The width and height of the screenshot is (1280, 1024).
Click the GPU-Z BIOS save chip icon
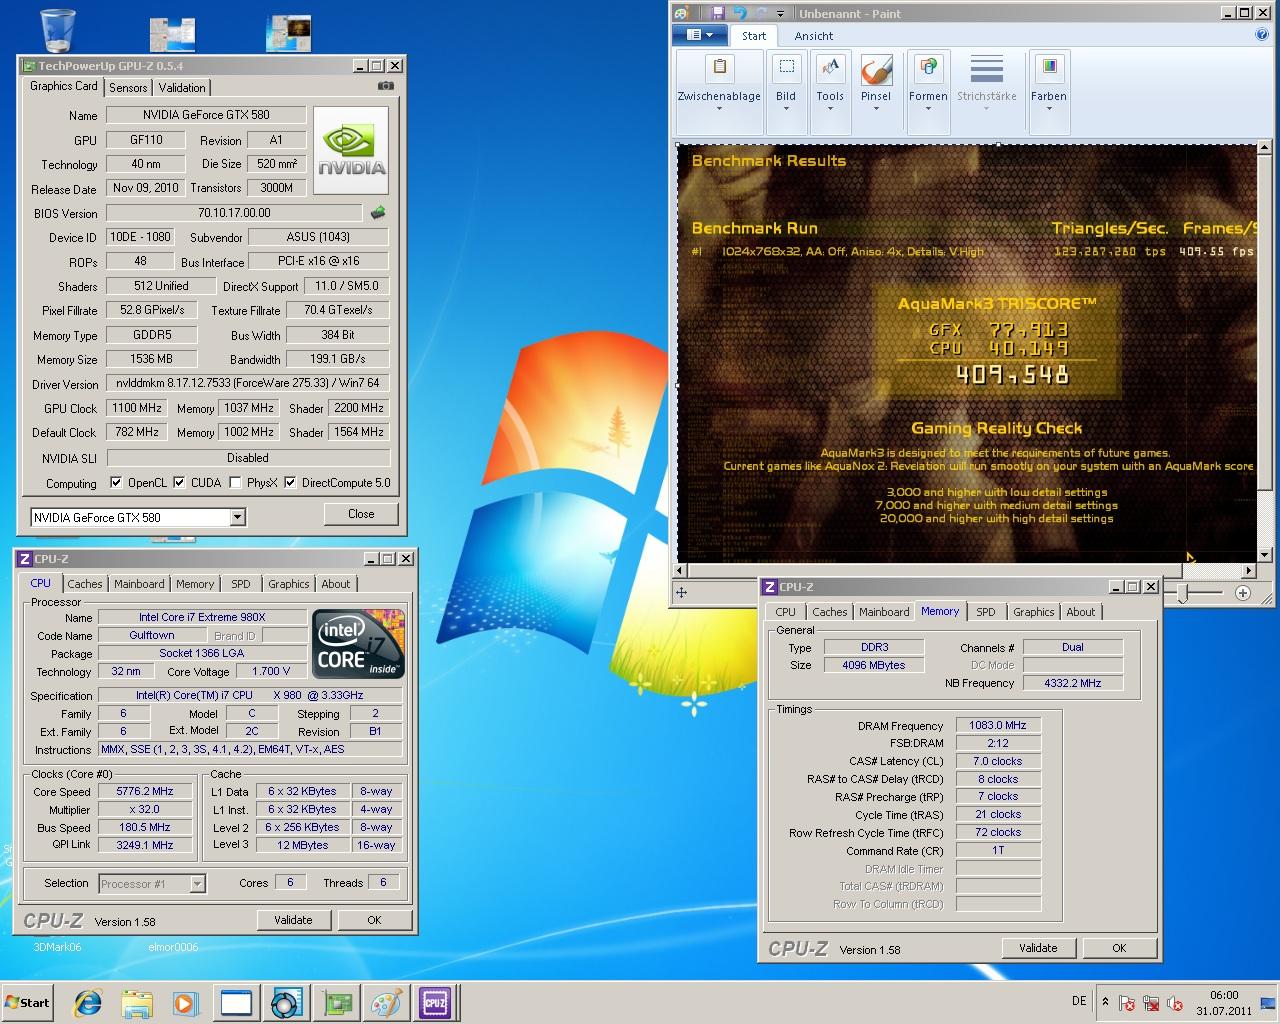(378, 212)
